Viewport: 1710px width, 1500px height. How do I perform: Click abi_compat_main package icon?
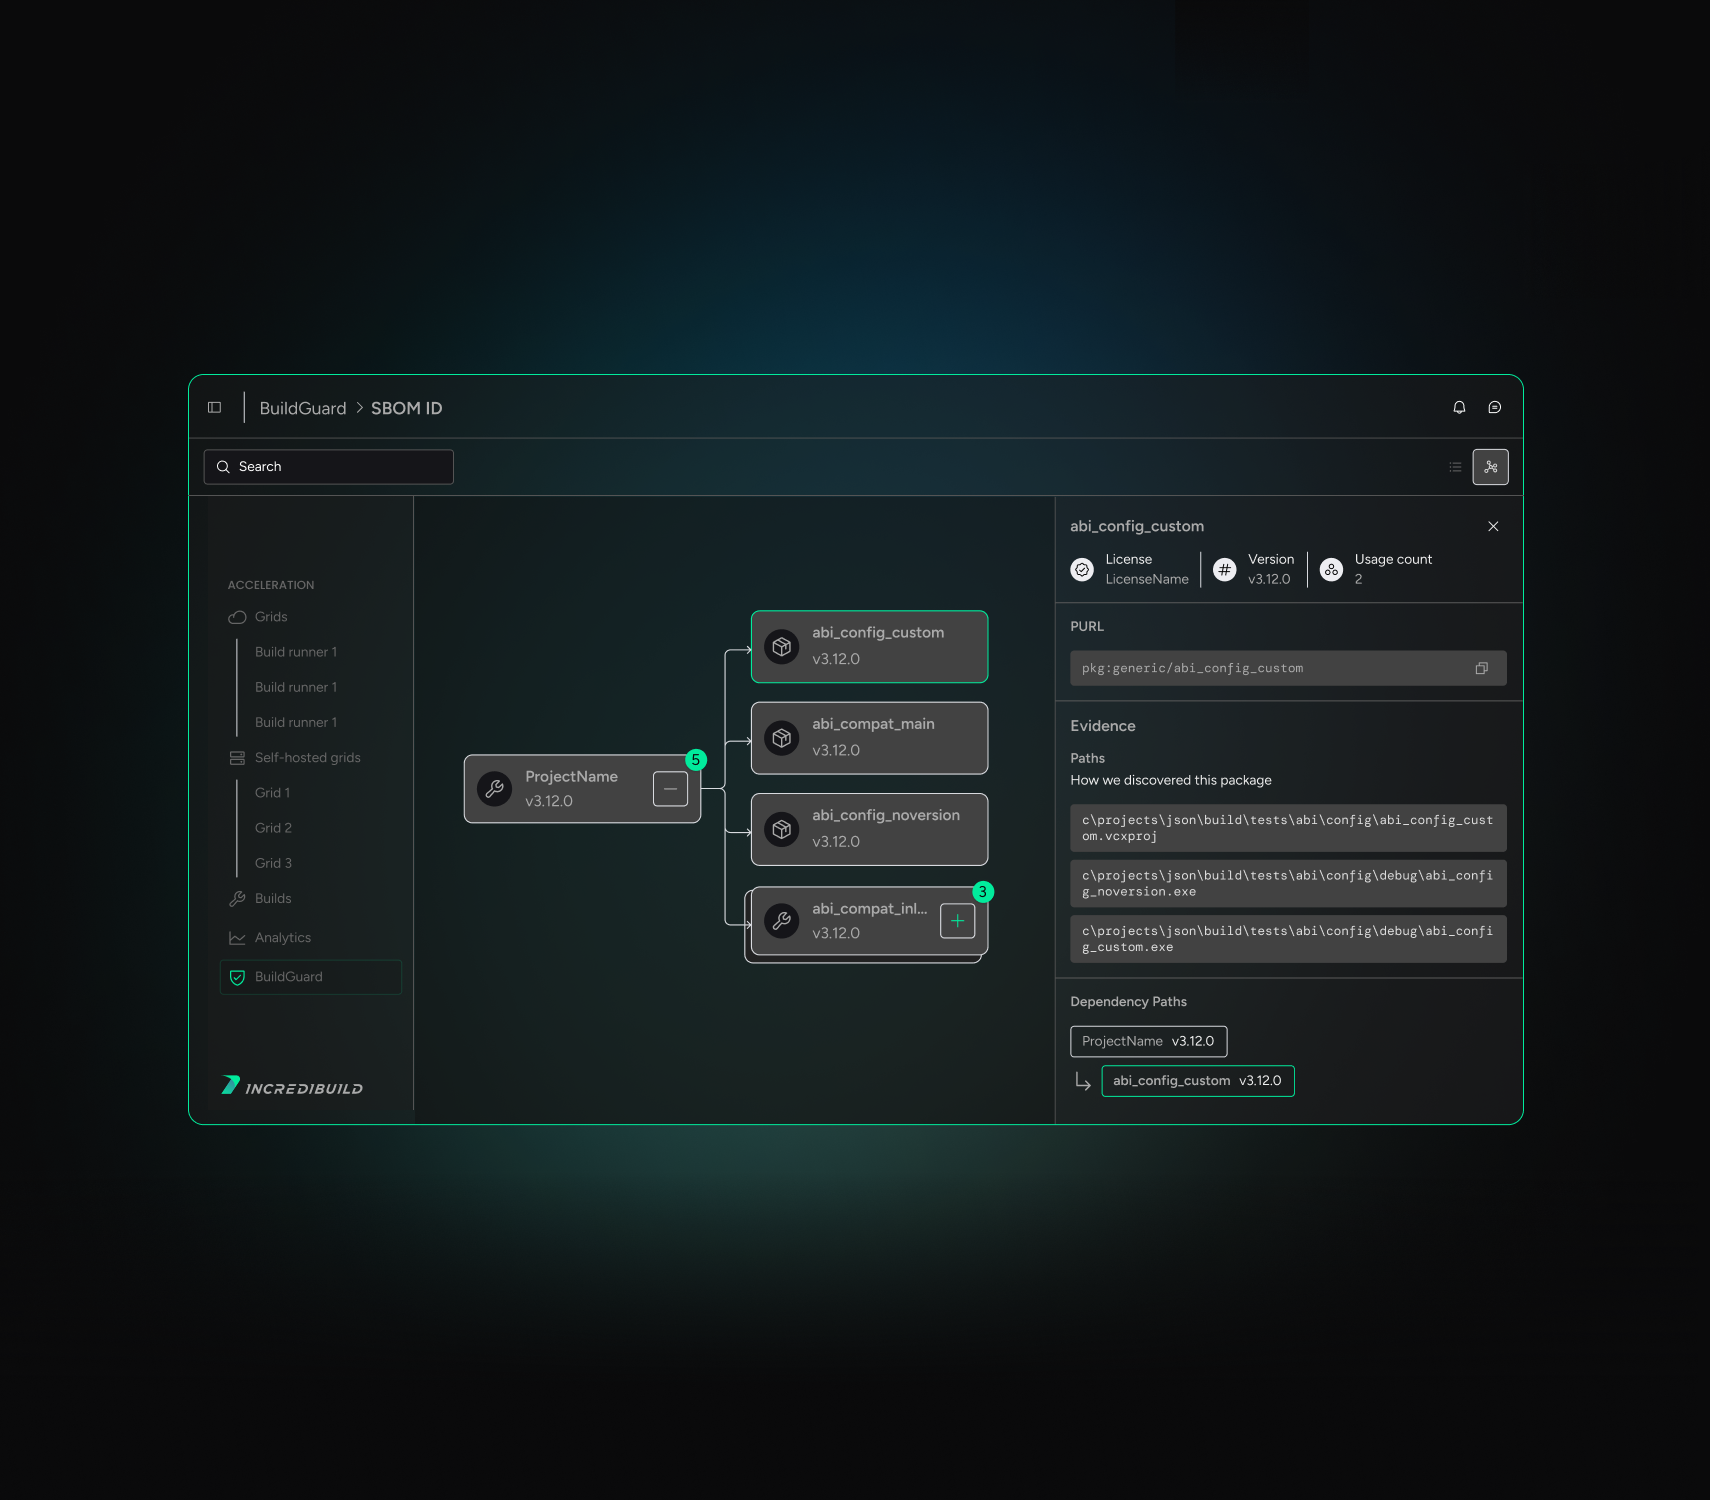click(782, 738)
